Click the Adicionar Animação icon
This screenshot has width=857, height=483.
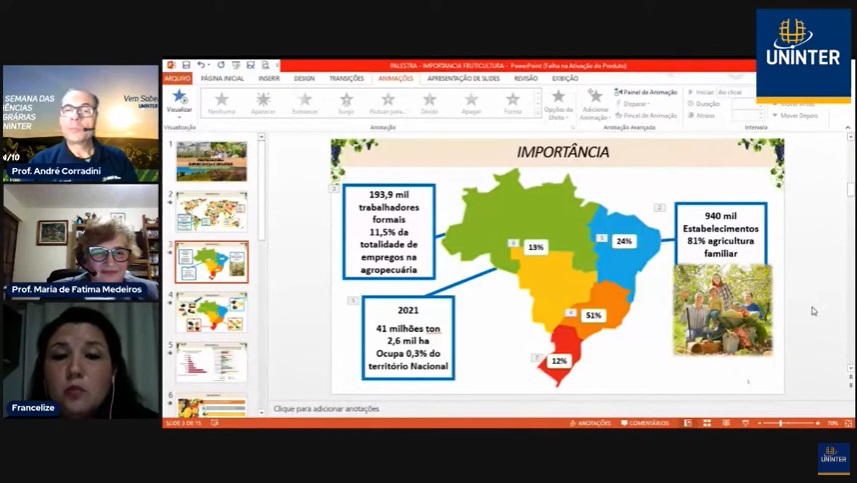tap(595, 102)
